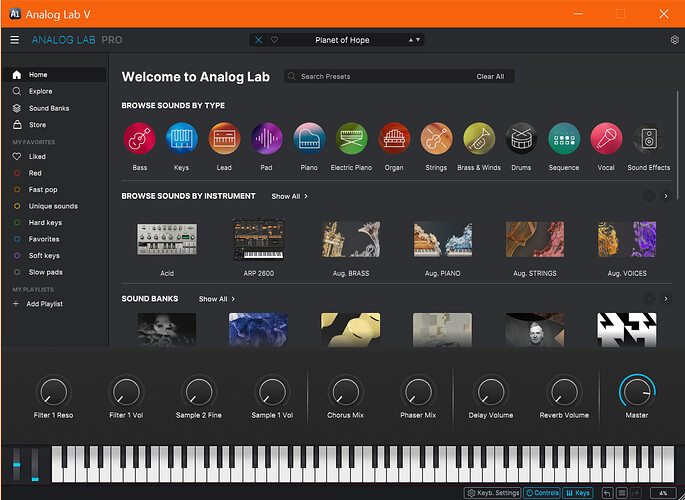The image size is (685, 500).
Task: Browse the Piano sound type
Action: coord(309,139)
